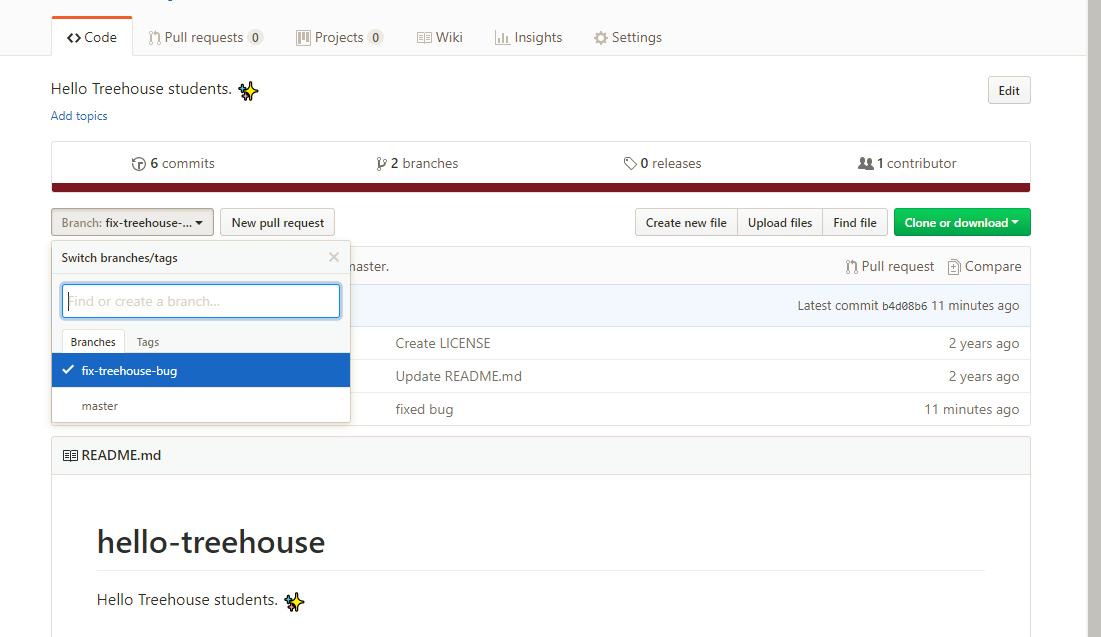Click the commits clock icon

pyautogui.click(x=138, y=164)
